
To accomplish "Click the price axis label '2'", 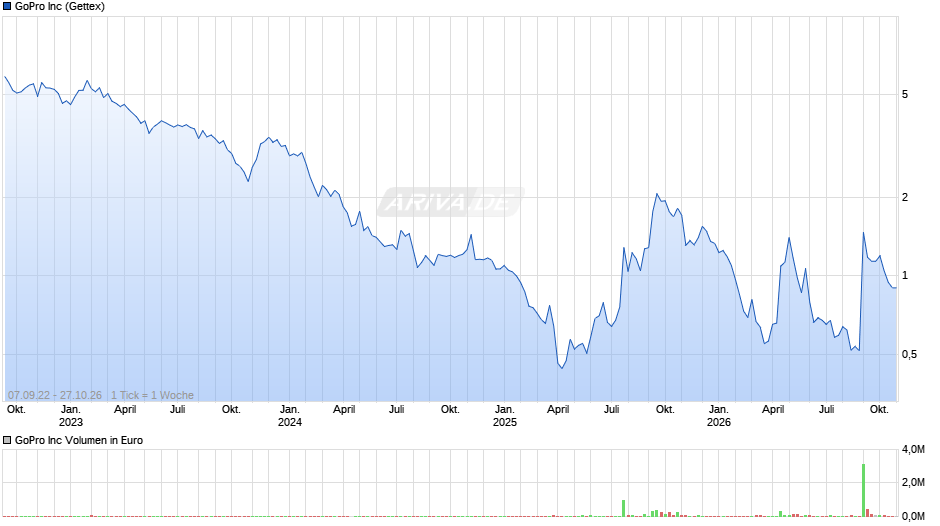I will click(905, 197).
